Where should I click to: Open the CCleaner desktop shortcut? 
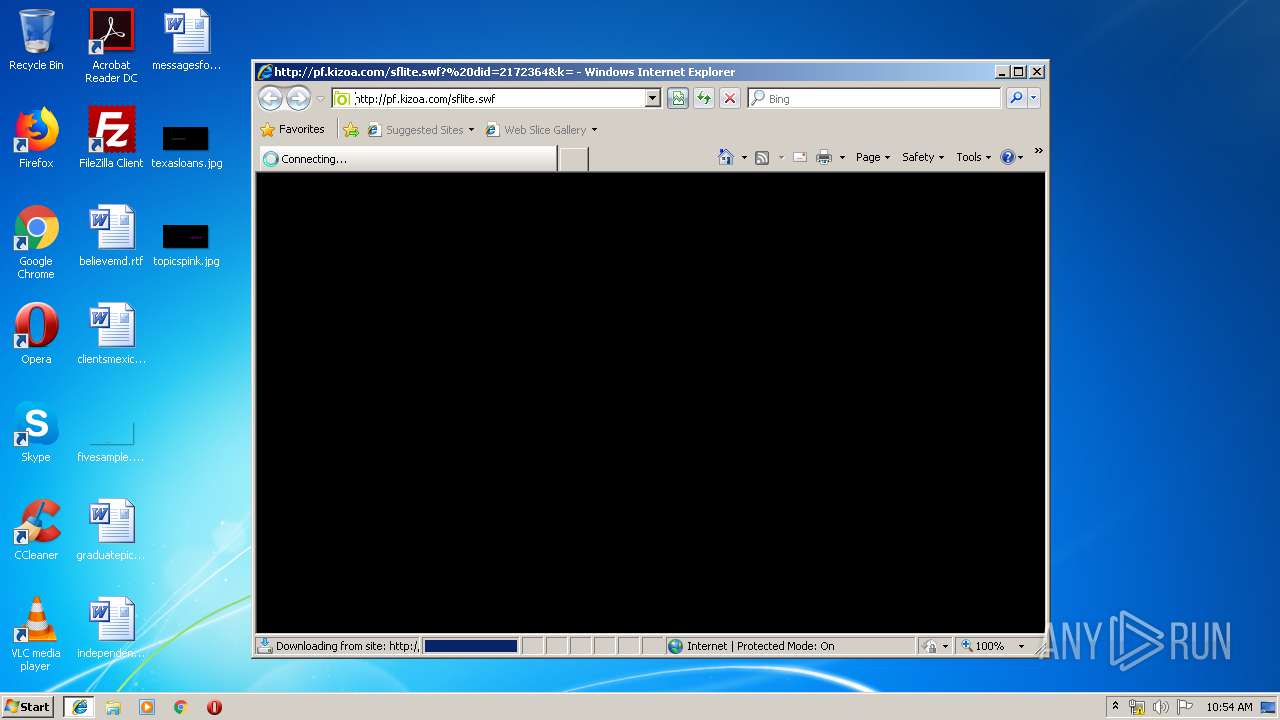pos(36,530)
